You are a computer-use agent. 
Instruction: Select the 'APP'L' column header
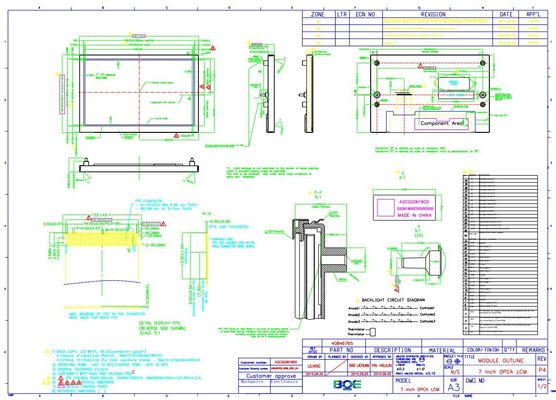(533, 14)
